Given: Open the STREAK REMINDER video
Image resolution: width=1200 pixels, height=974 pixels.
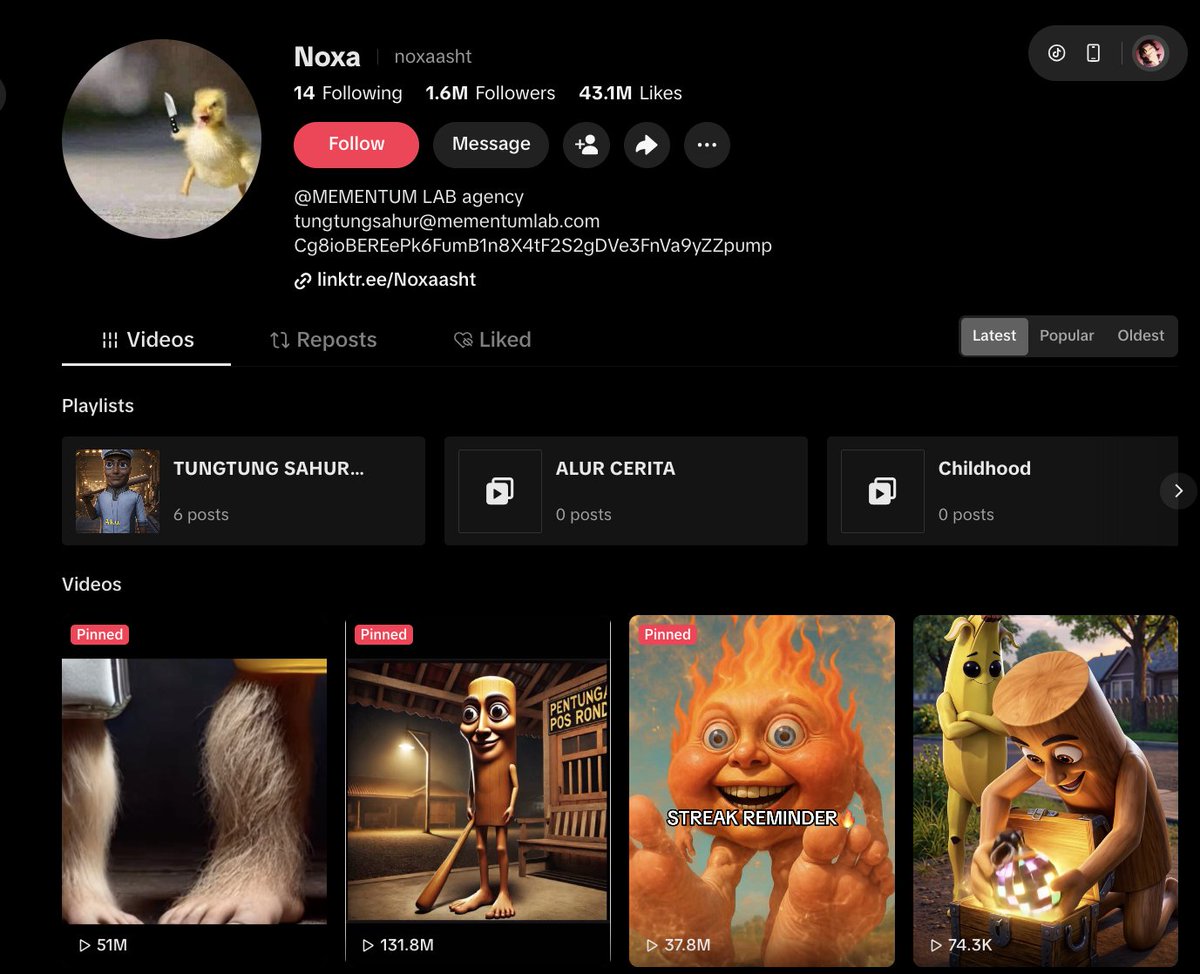Looking at the screenshot, I should [x=762, y=790].
